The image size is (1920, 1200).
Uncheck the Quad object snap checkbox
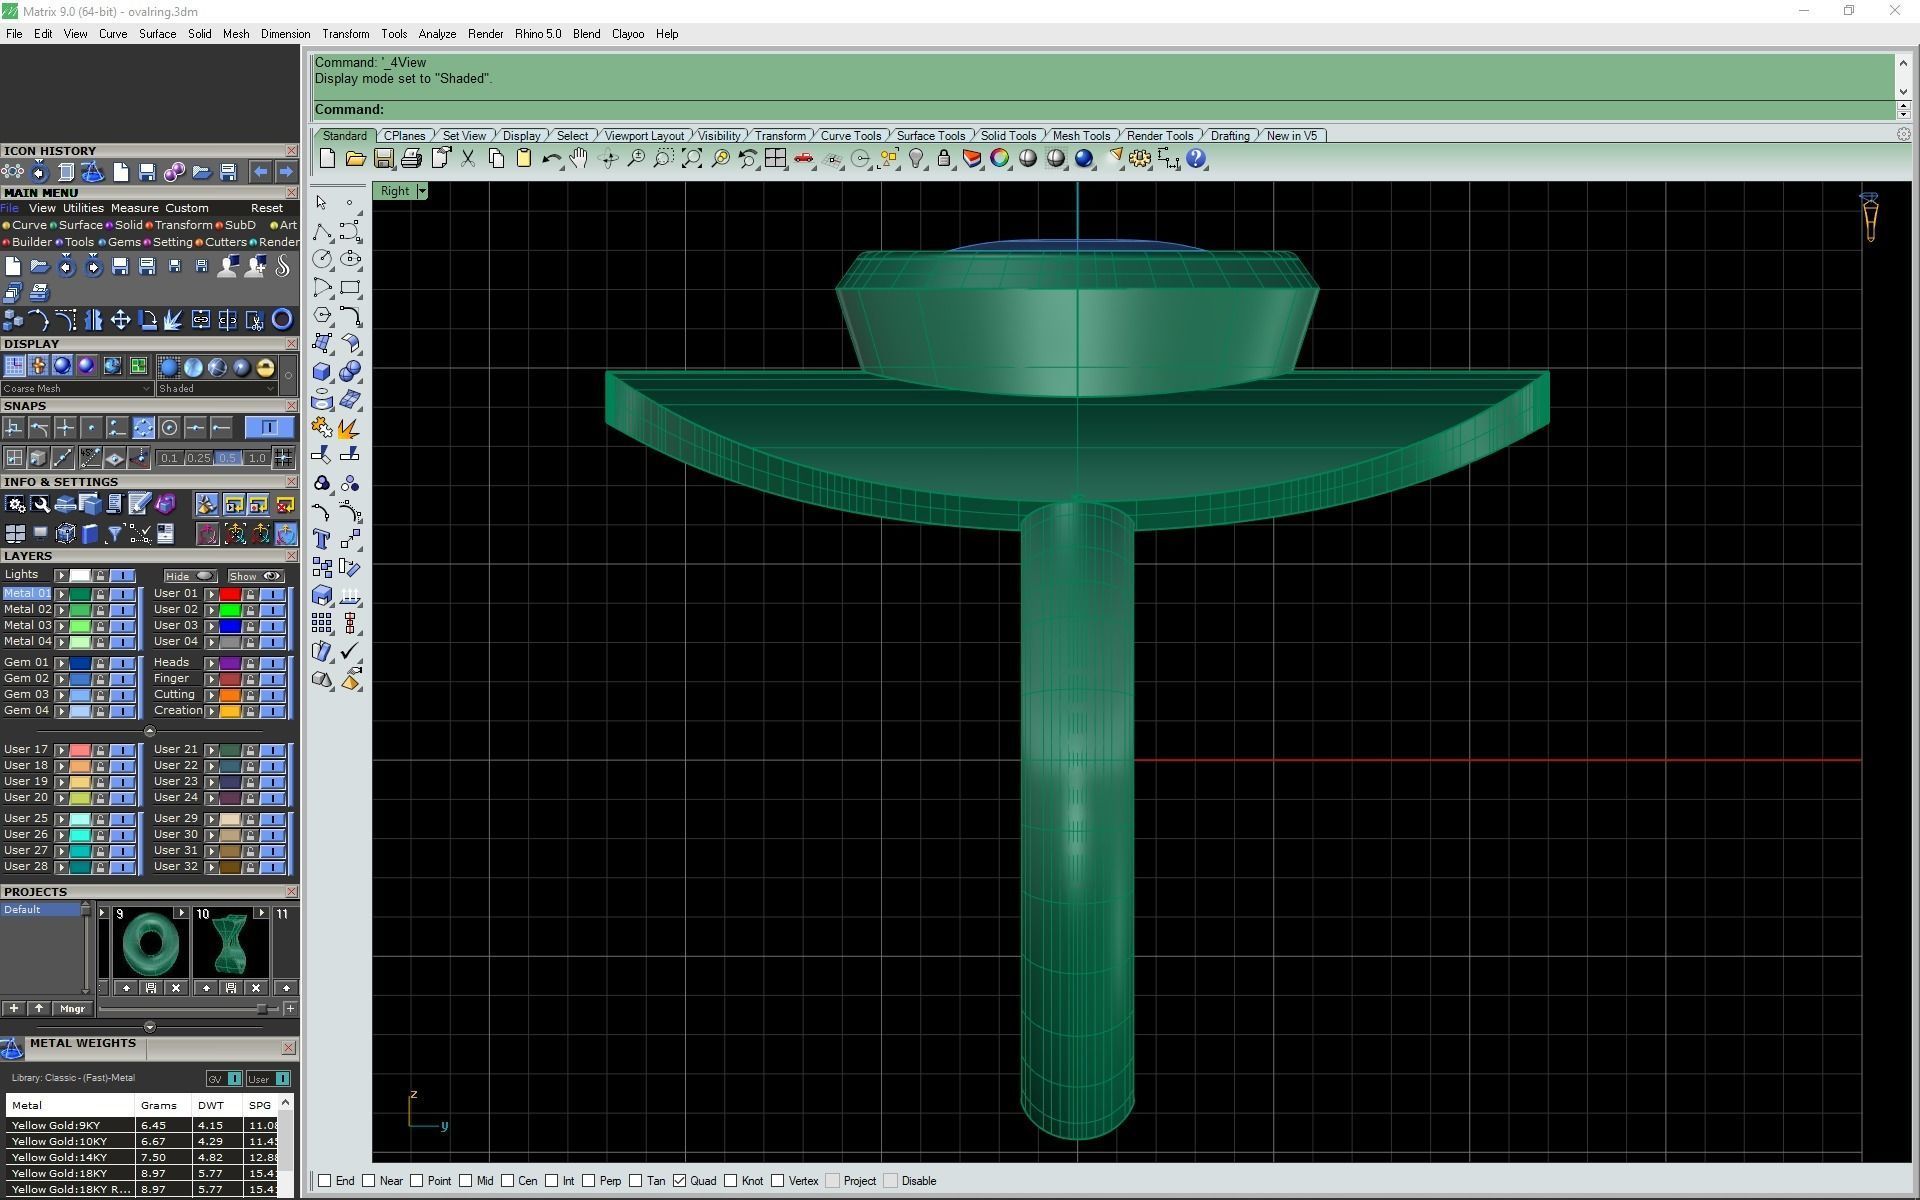click(679, 1181)
